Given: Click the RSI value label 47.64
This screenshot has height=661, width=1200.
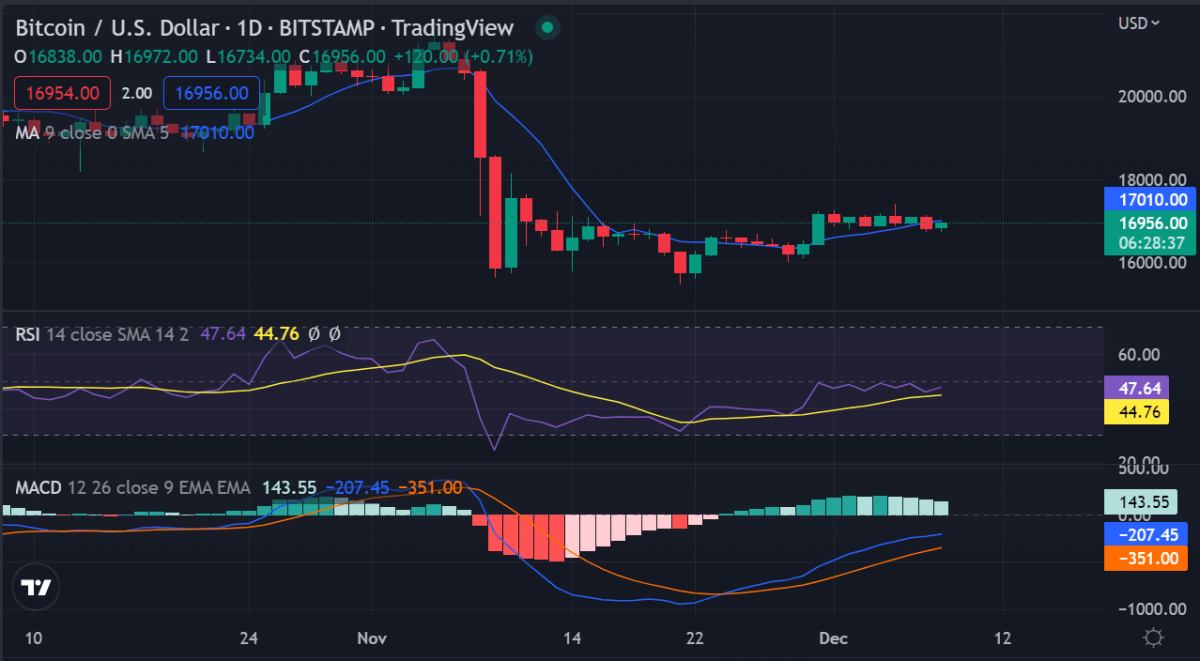Looking at the screenshot, I should click(1136, 388).
